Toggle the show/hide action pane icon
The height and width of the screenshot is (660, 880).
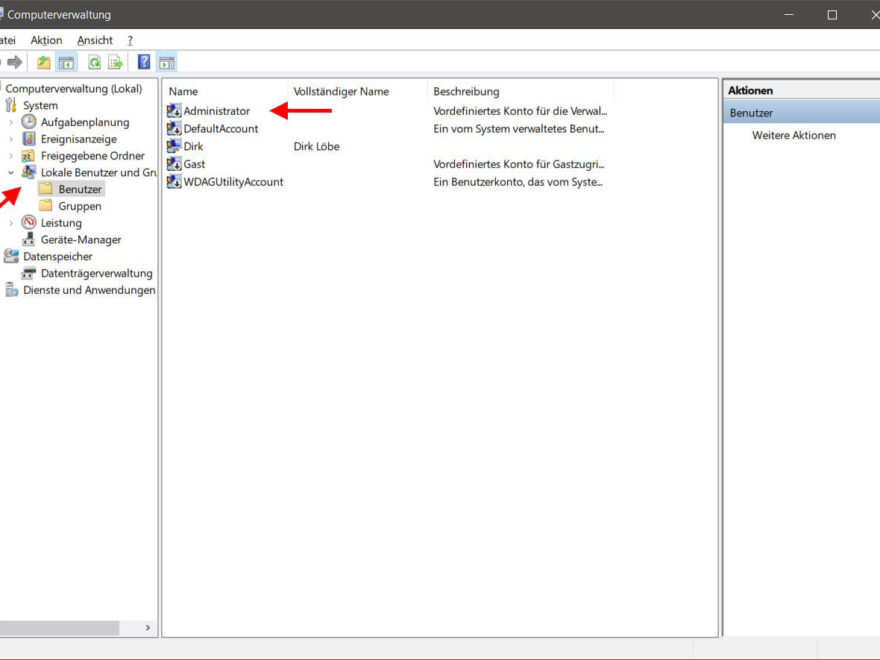click(167, 62)
